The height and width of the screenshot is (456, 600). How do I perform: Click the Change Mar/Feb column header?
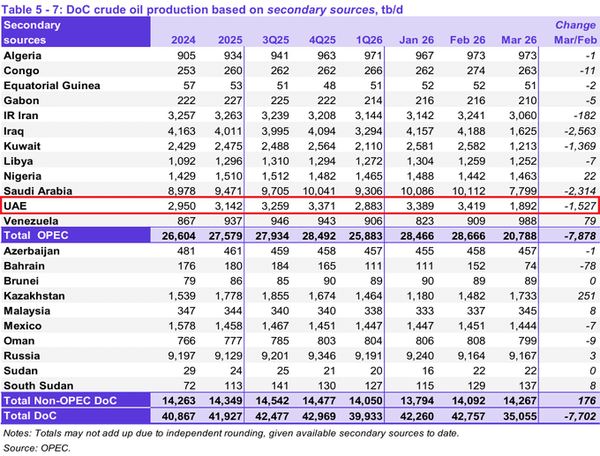(x=576, y=32)
